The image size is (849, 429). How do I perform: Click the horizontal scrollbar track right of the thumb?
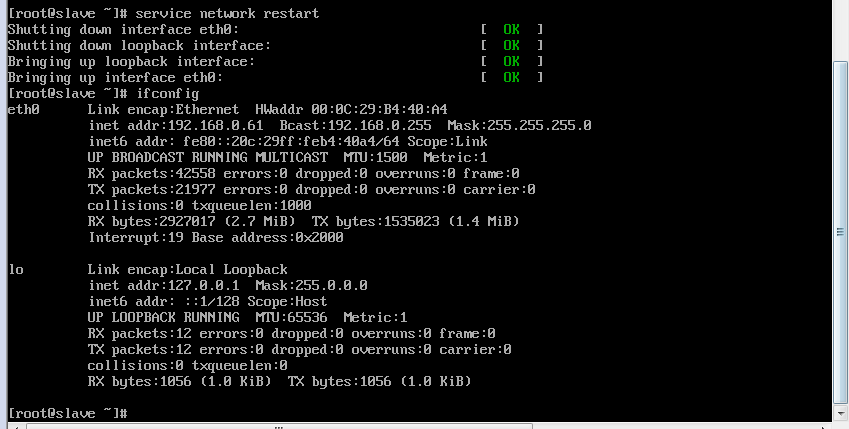tap(676, 426)
